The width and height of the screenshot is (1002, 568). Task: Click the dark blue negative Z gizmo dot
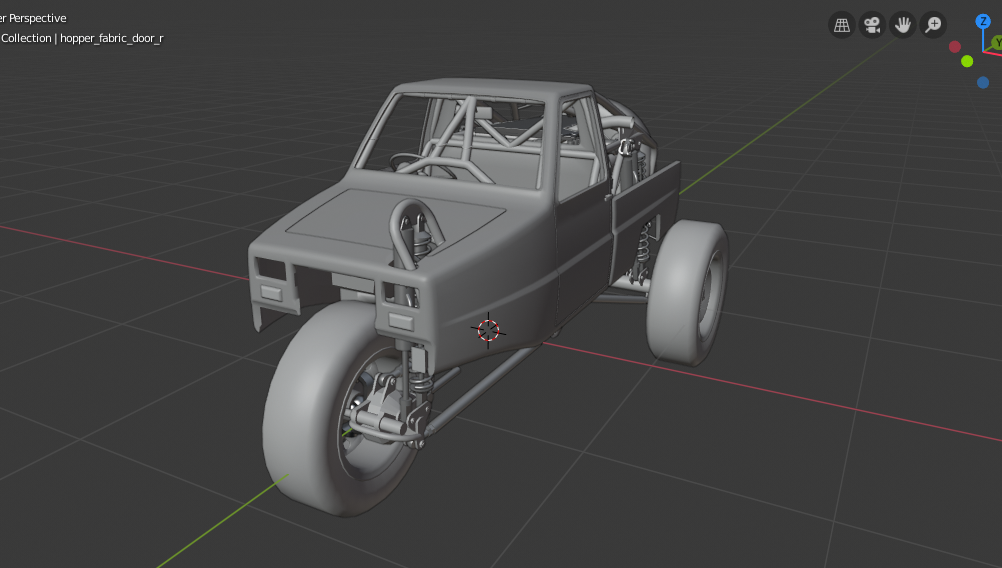click(983, 82)
